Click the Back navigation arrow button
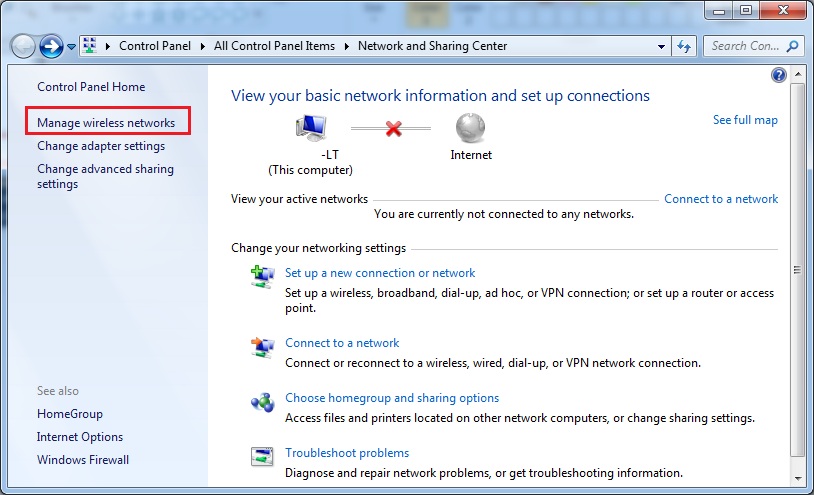814x495 pixels. click(23, 47)
